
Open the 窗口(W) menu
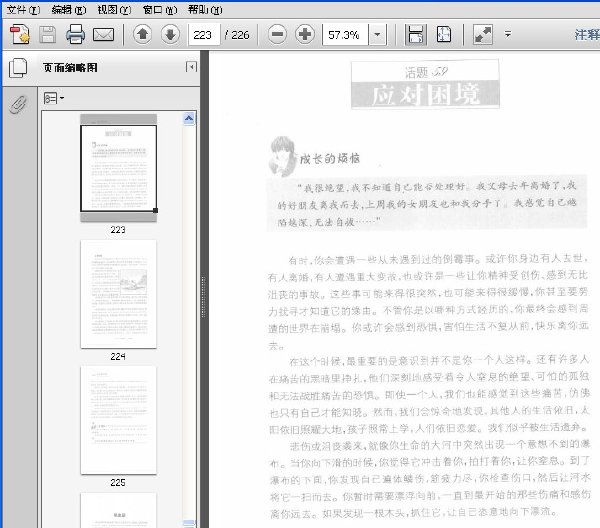(160, 10)
